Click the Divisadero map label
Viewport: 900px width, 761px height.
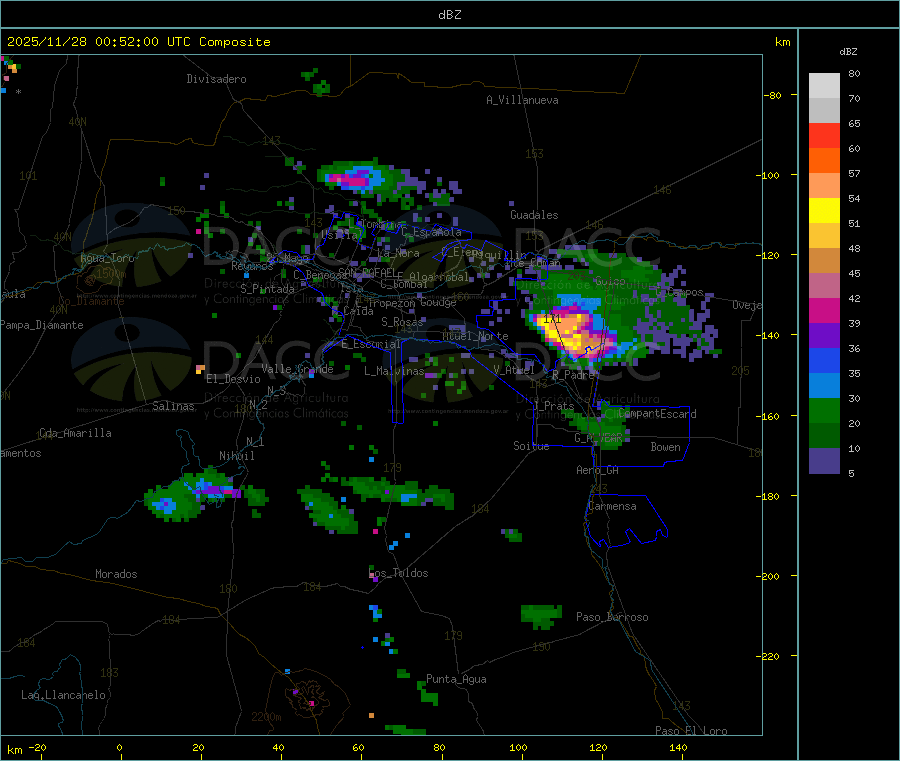click(216, 79)
